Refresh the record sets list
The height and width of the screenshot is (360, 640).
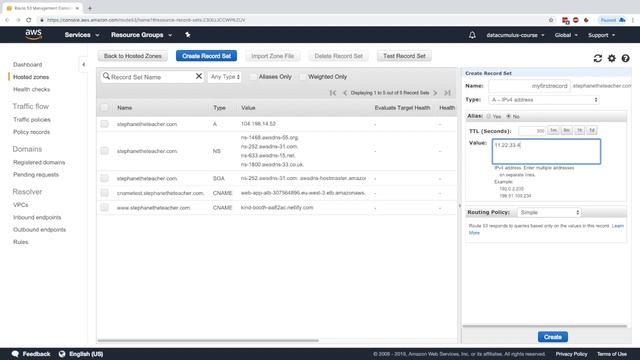(598, 58)
